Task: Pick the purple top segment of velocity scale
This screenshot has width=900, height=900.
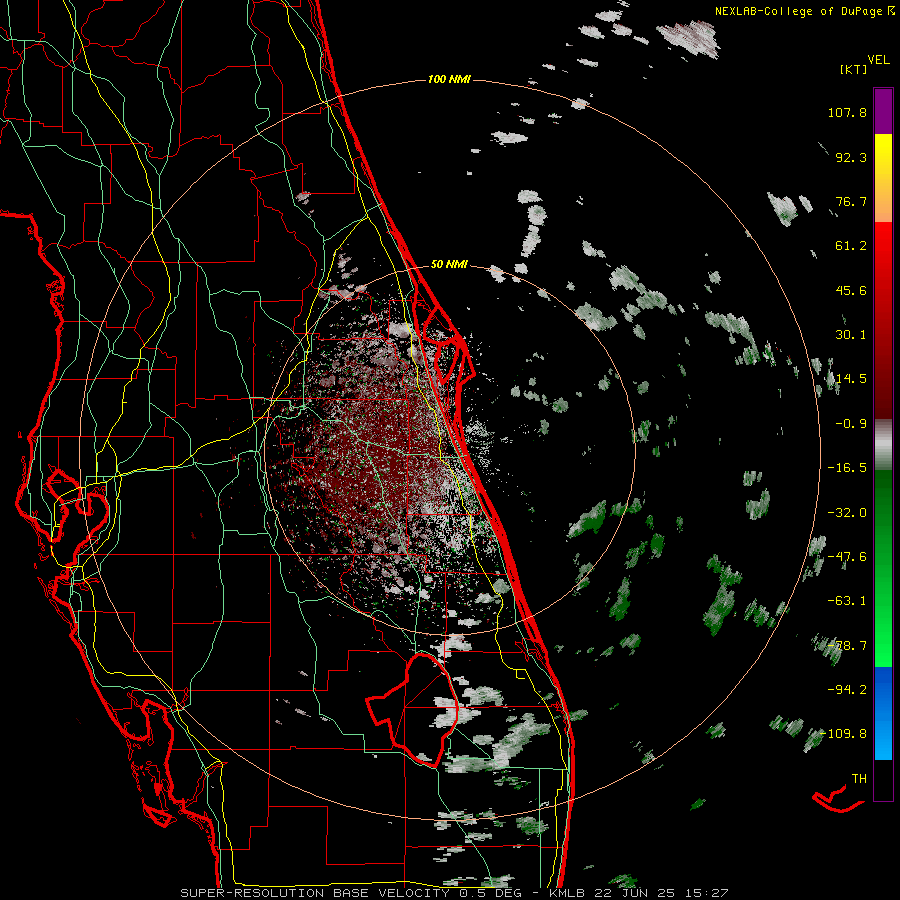Action: (883, 111)
